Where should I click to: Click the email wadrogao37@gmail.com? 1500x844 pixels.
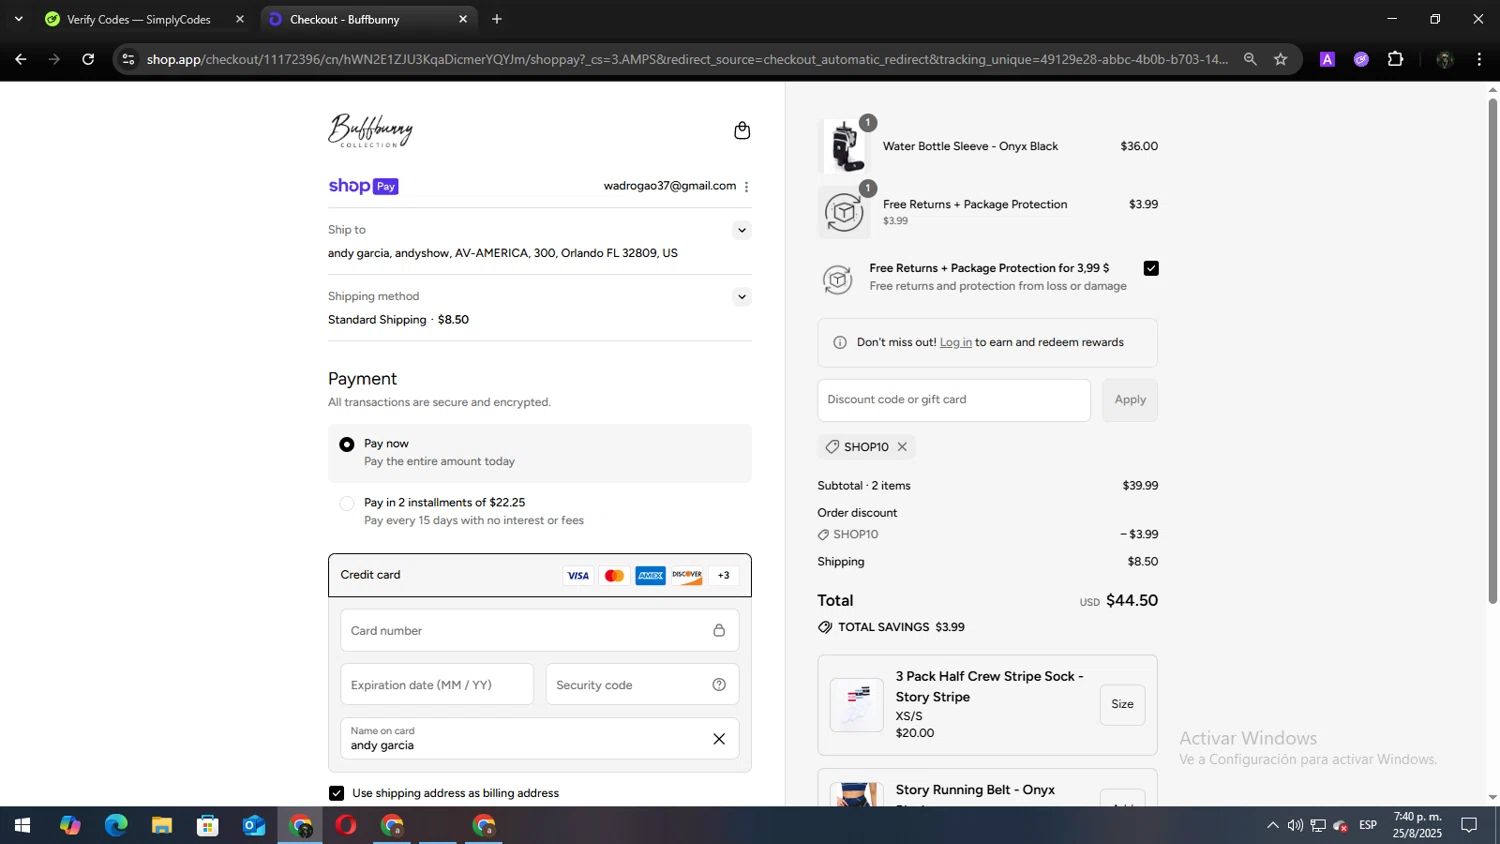(x=669, y=186)
